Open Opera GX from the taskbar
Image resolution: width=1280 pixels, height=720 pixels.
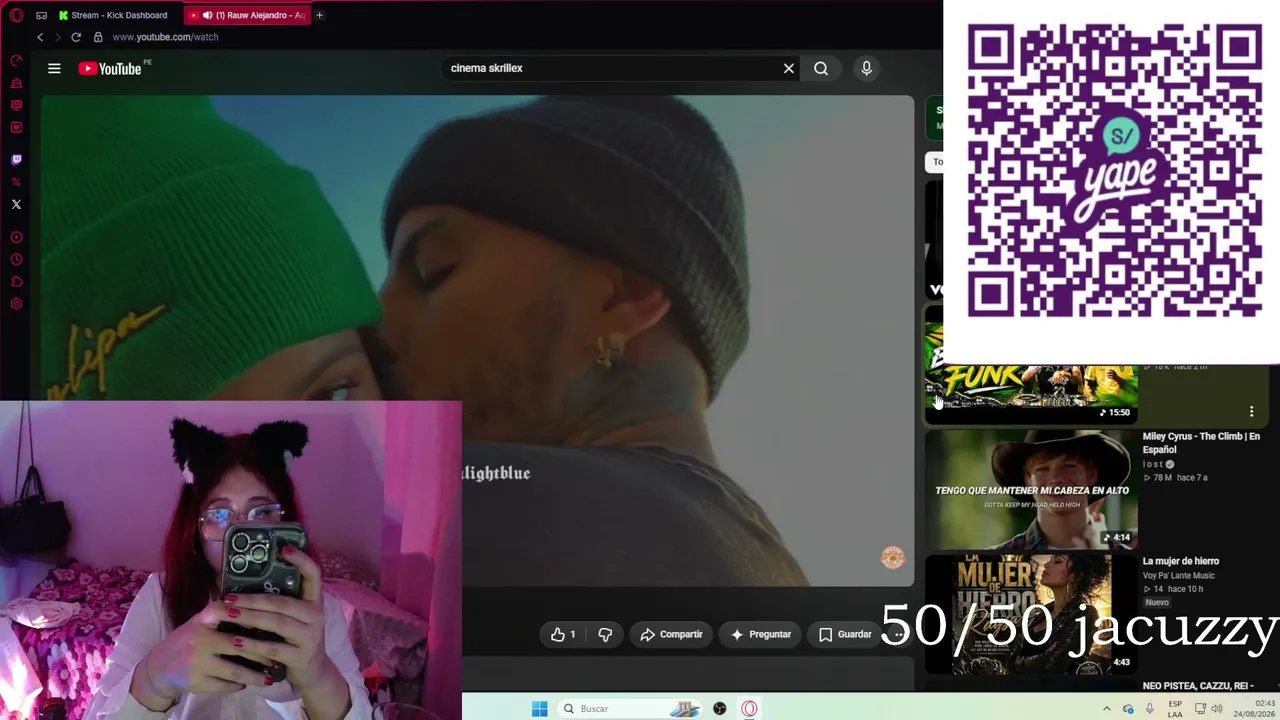point(749,708)
